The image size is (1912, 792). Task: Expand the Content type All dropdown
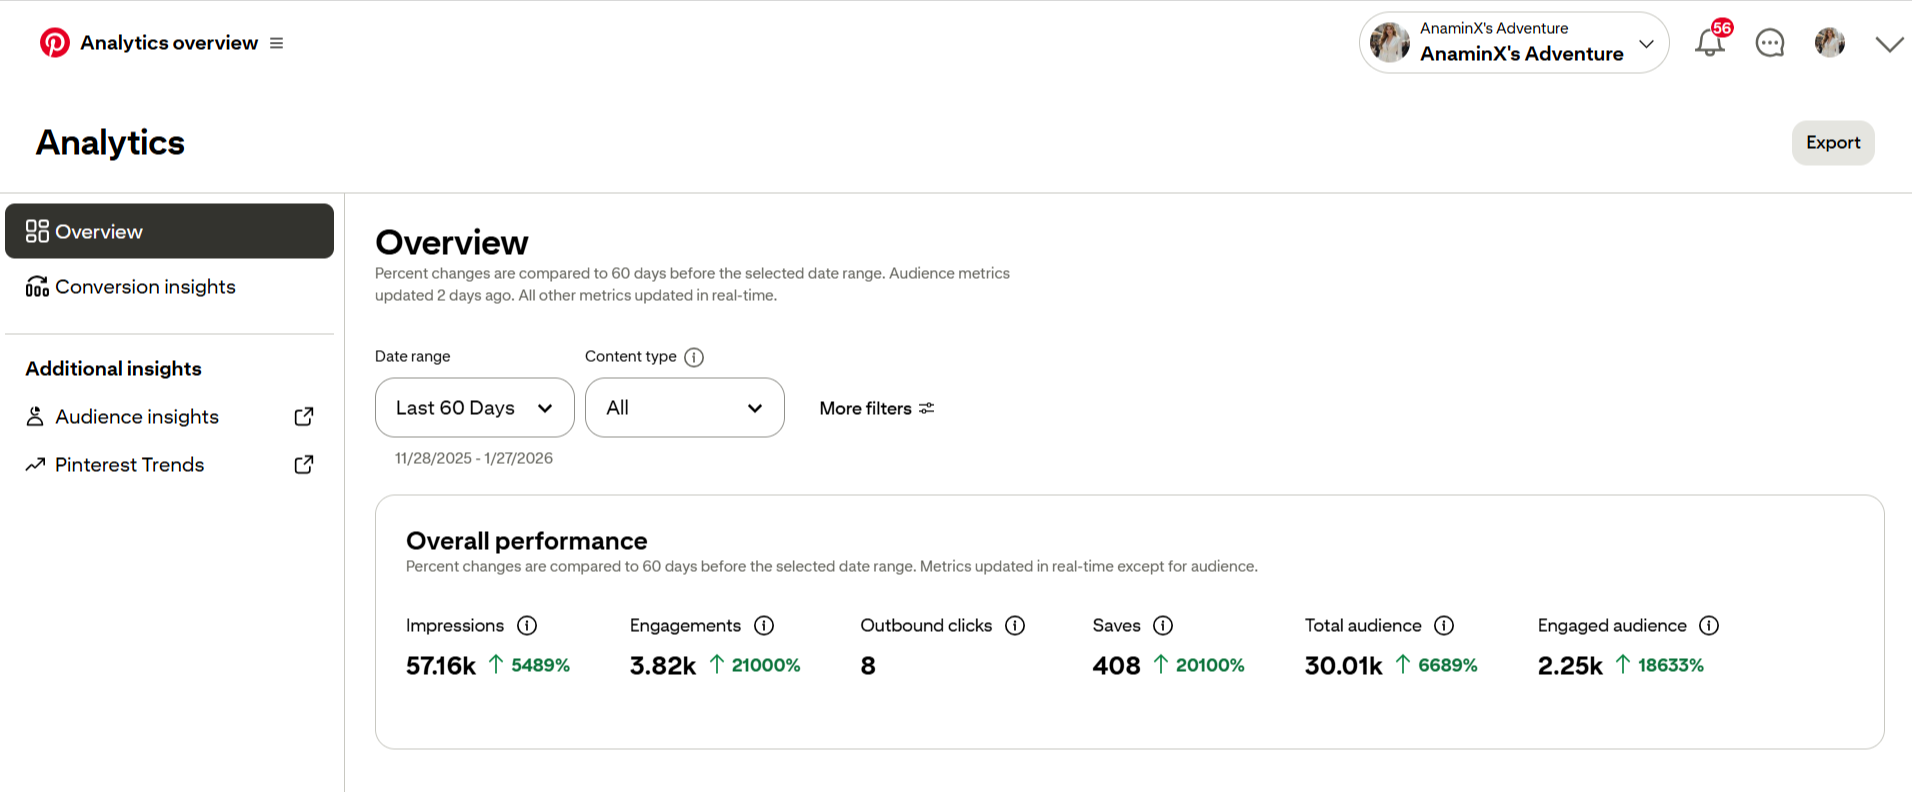684,407
